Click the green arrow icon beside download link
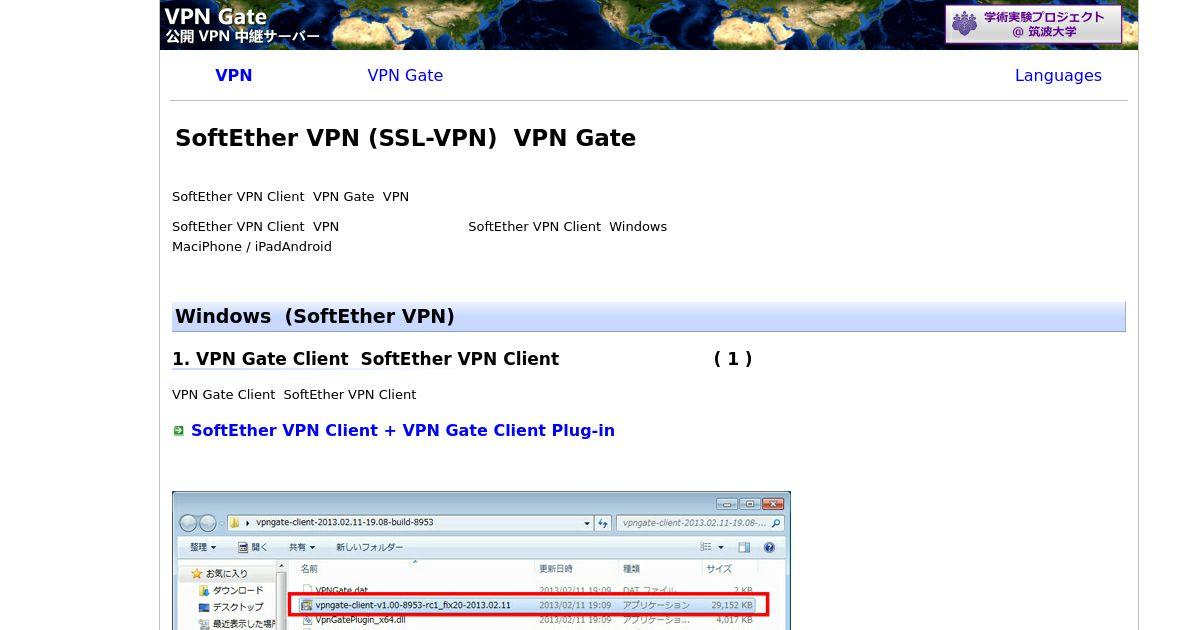The width and height of the screenshot is (1200, 630). [179, 431]
